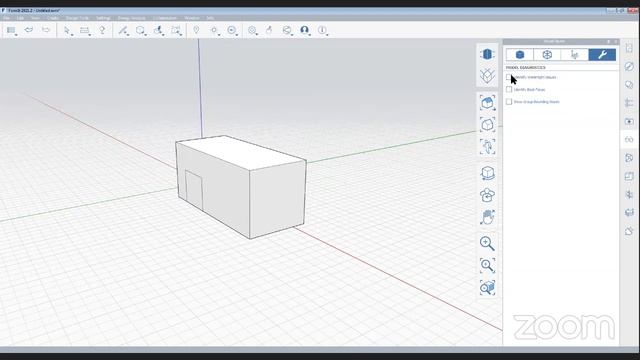Select the box's white top face
Image resolution: width=640 pixels, height=360 pixels.
point(241,152)
